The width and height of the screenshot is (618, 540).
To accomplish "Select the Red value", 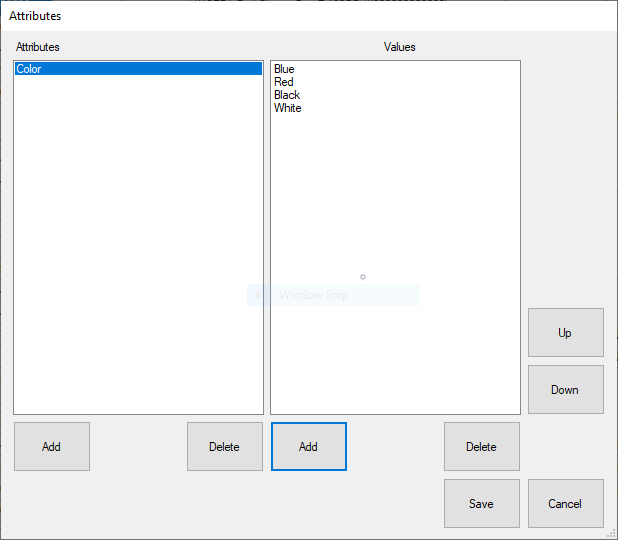I will pyautogui.click(x=284, y=82).
